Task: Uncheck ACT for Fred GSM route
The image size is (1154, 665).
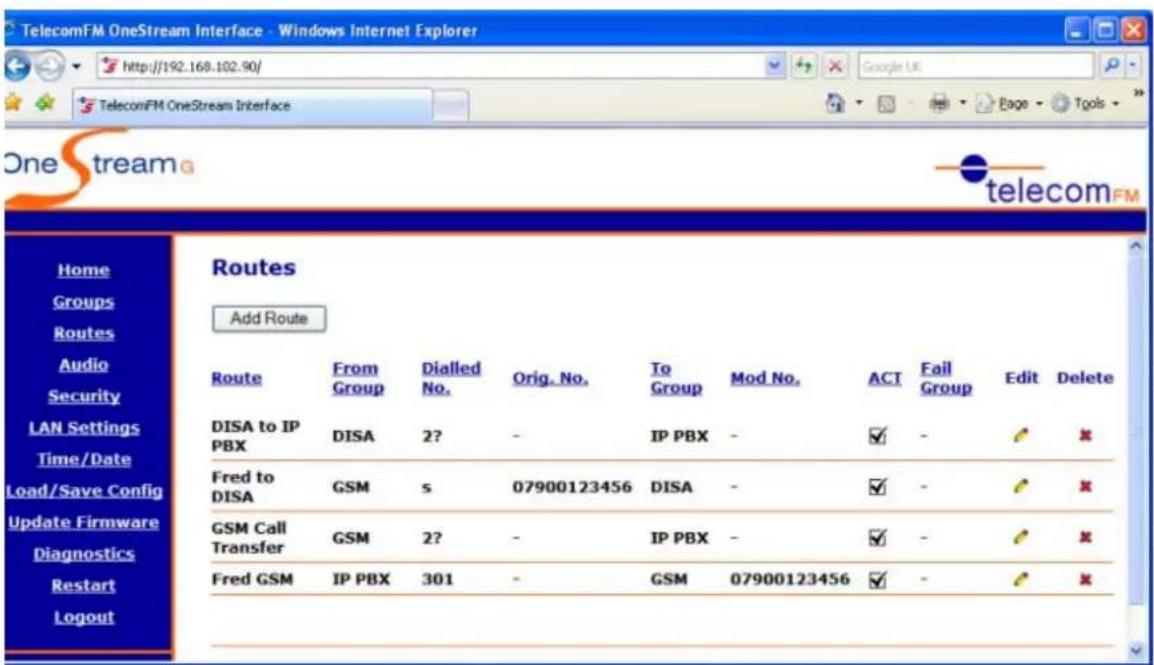Action: coord(877,580)
